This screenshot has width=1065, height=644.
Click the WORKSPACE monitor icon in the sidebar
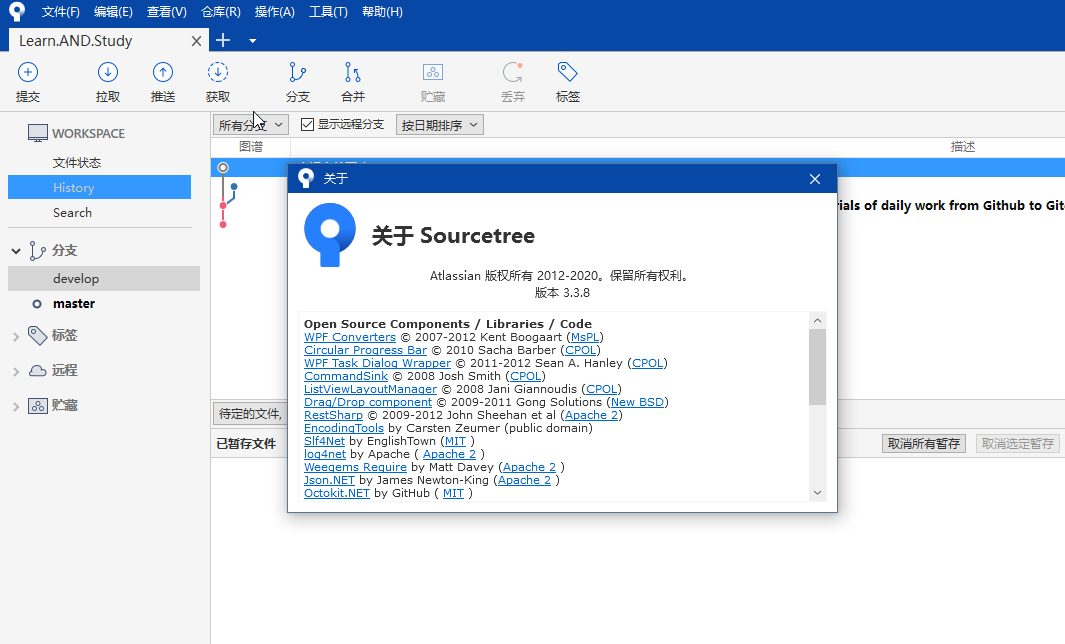37,133
